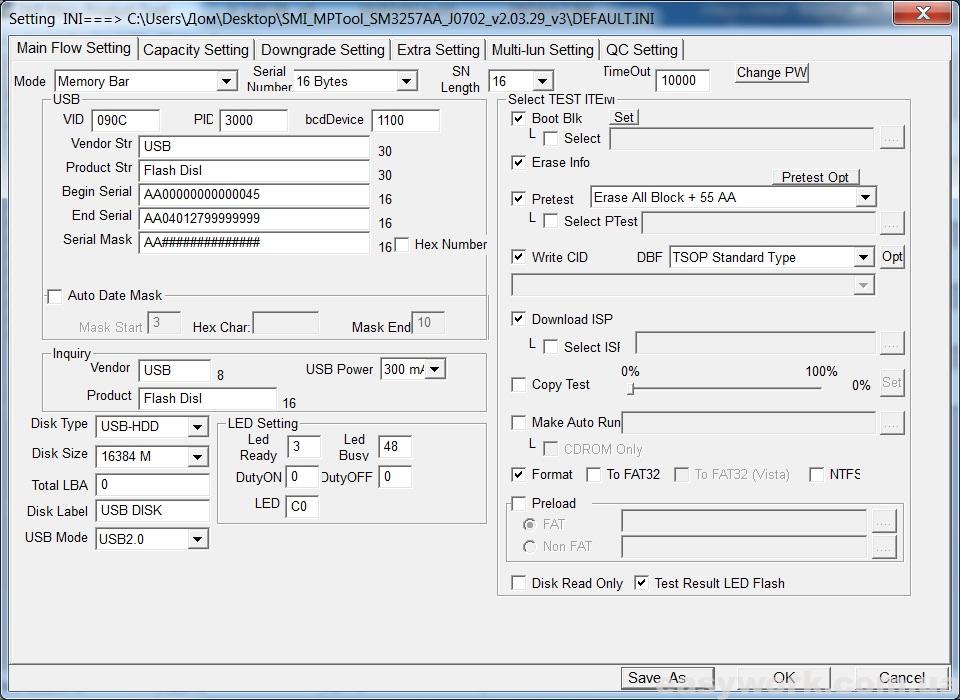
Task: Click the Change PW button
Action: click(x=771, y=72)
